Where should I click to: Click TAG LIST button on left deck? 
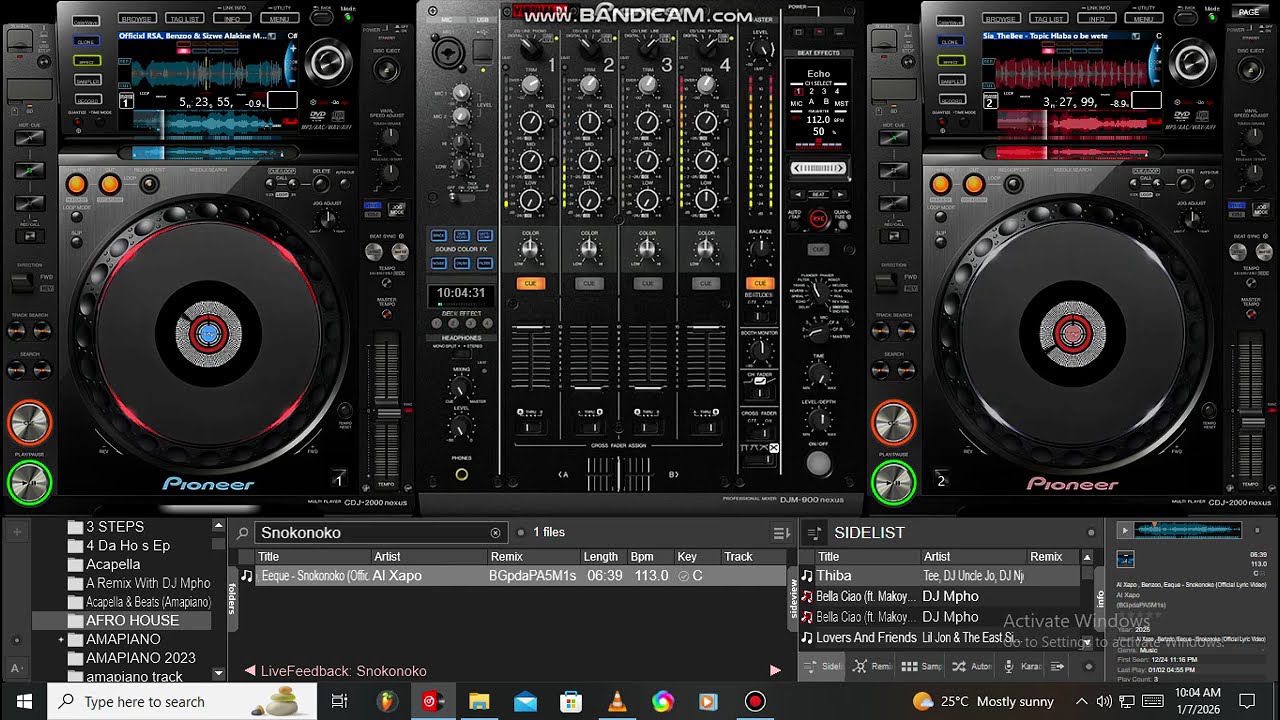[x=184, y=18]
